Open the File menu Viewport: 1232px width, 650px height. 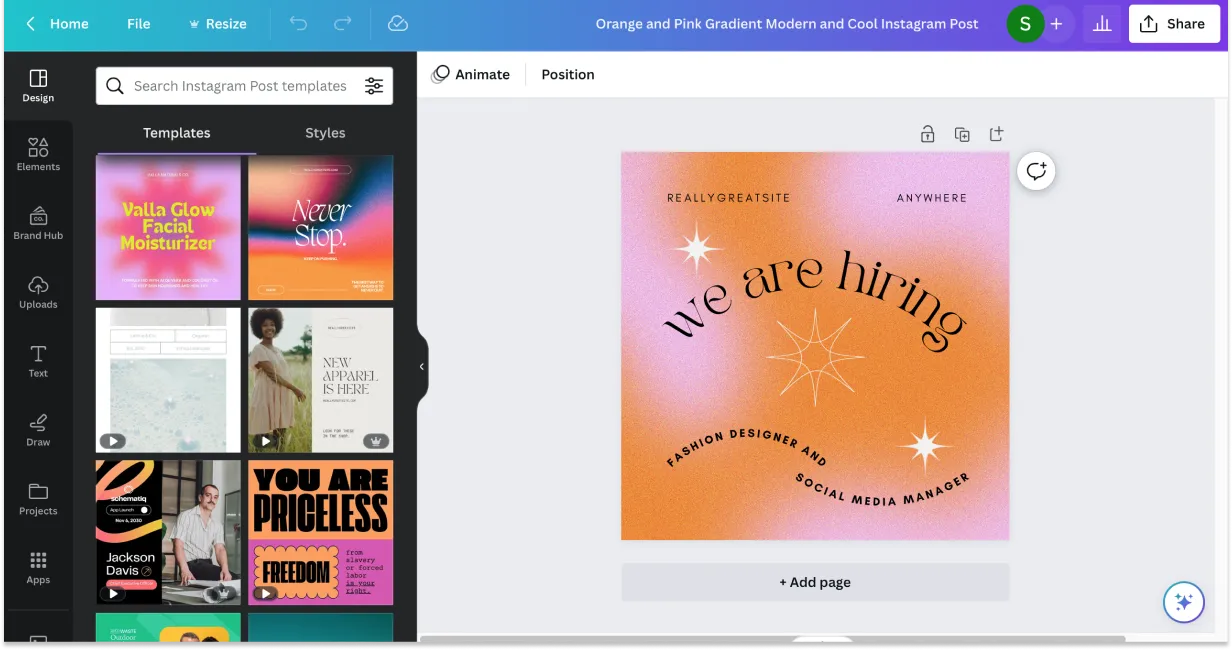[139, 24]
